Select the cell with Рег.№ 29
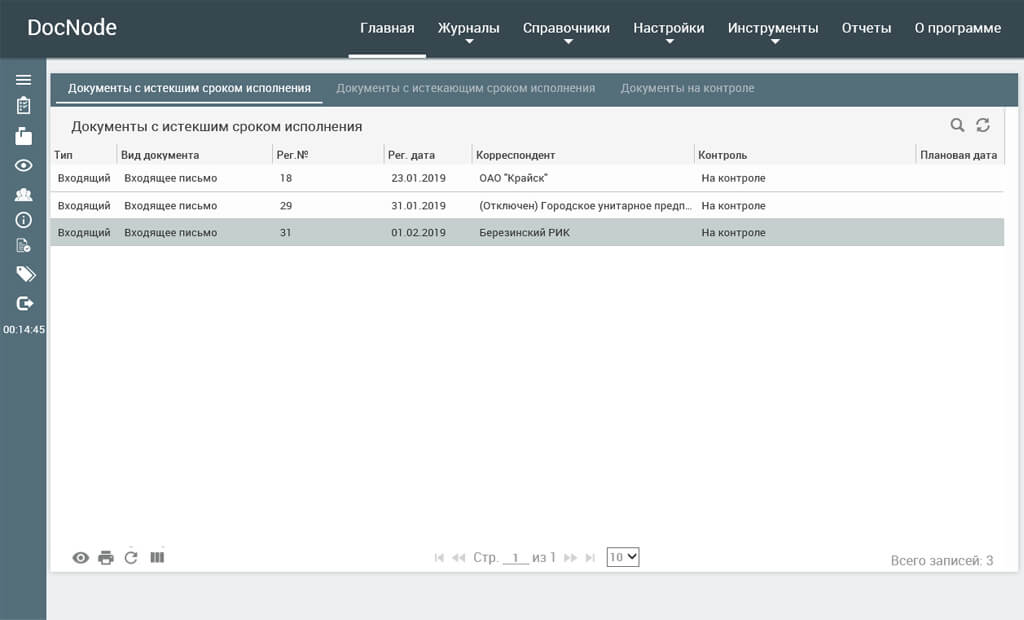The width and height of the screenshot is (1024, 620). click(x=286, y=206)
